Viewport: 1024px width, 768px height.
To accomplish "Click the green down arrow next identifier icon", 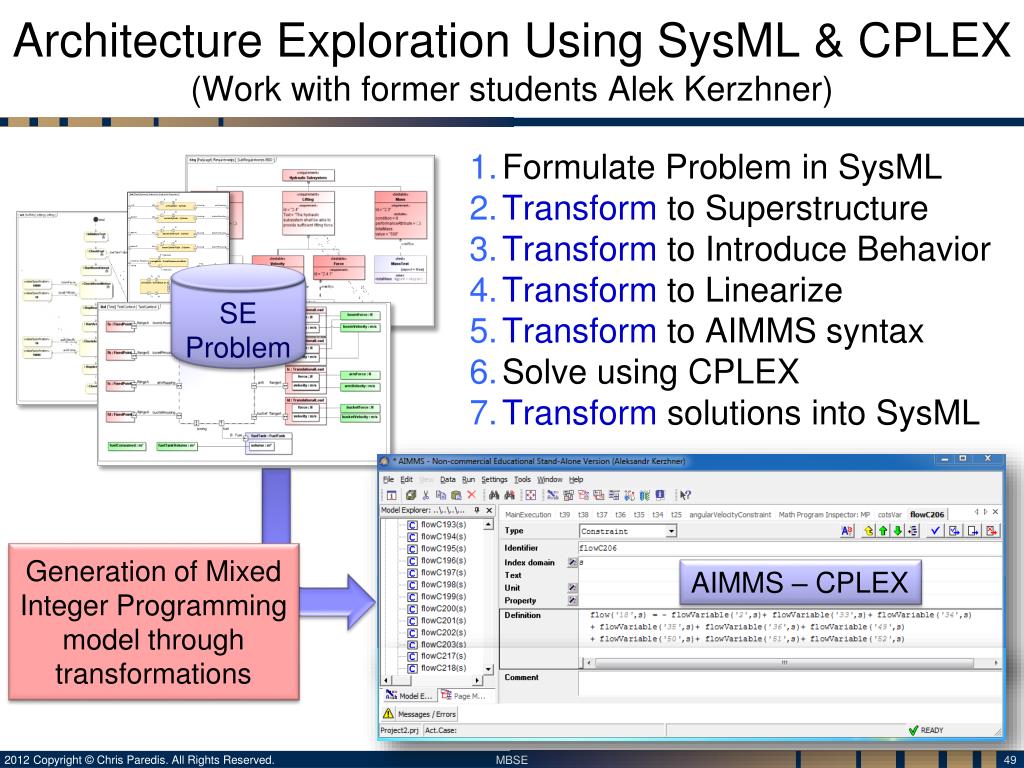I will [898, 531].
